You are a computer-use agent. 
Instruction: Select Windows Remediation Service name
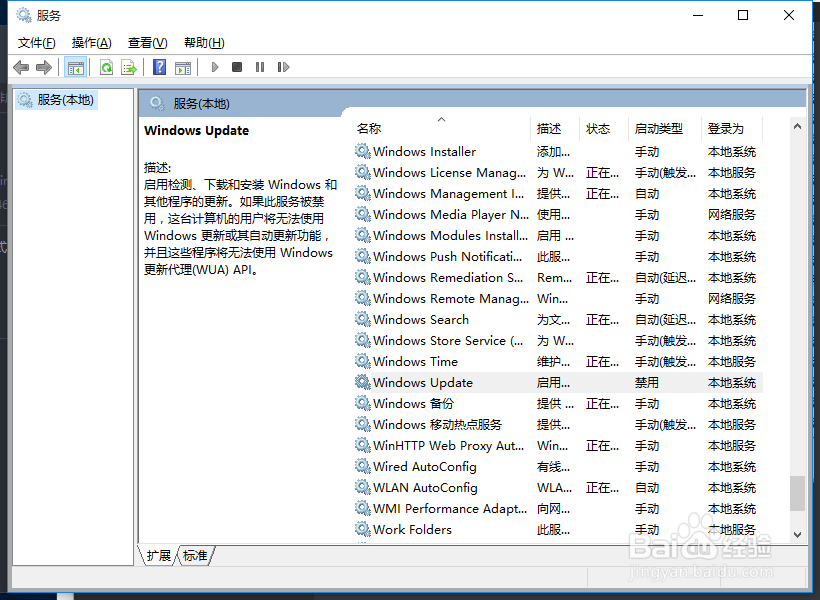[x=448, y=277]
